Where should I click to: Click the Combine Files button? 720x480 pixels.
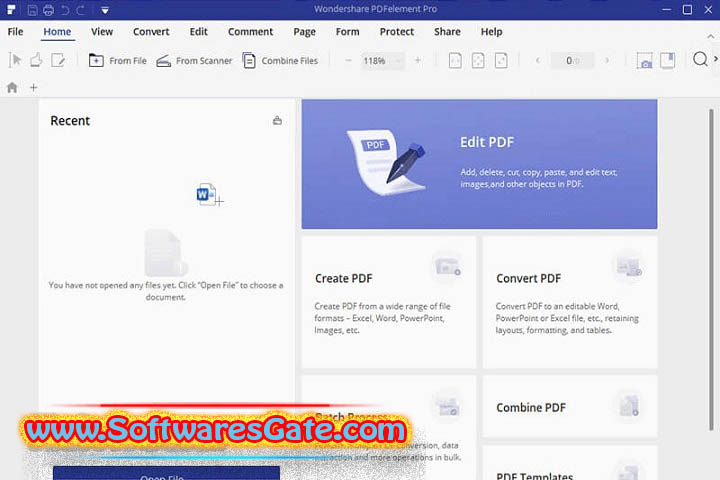click(280, 61)
